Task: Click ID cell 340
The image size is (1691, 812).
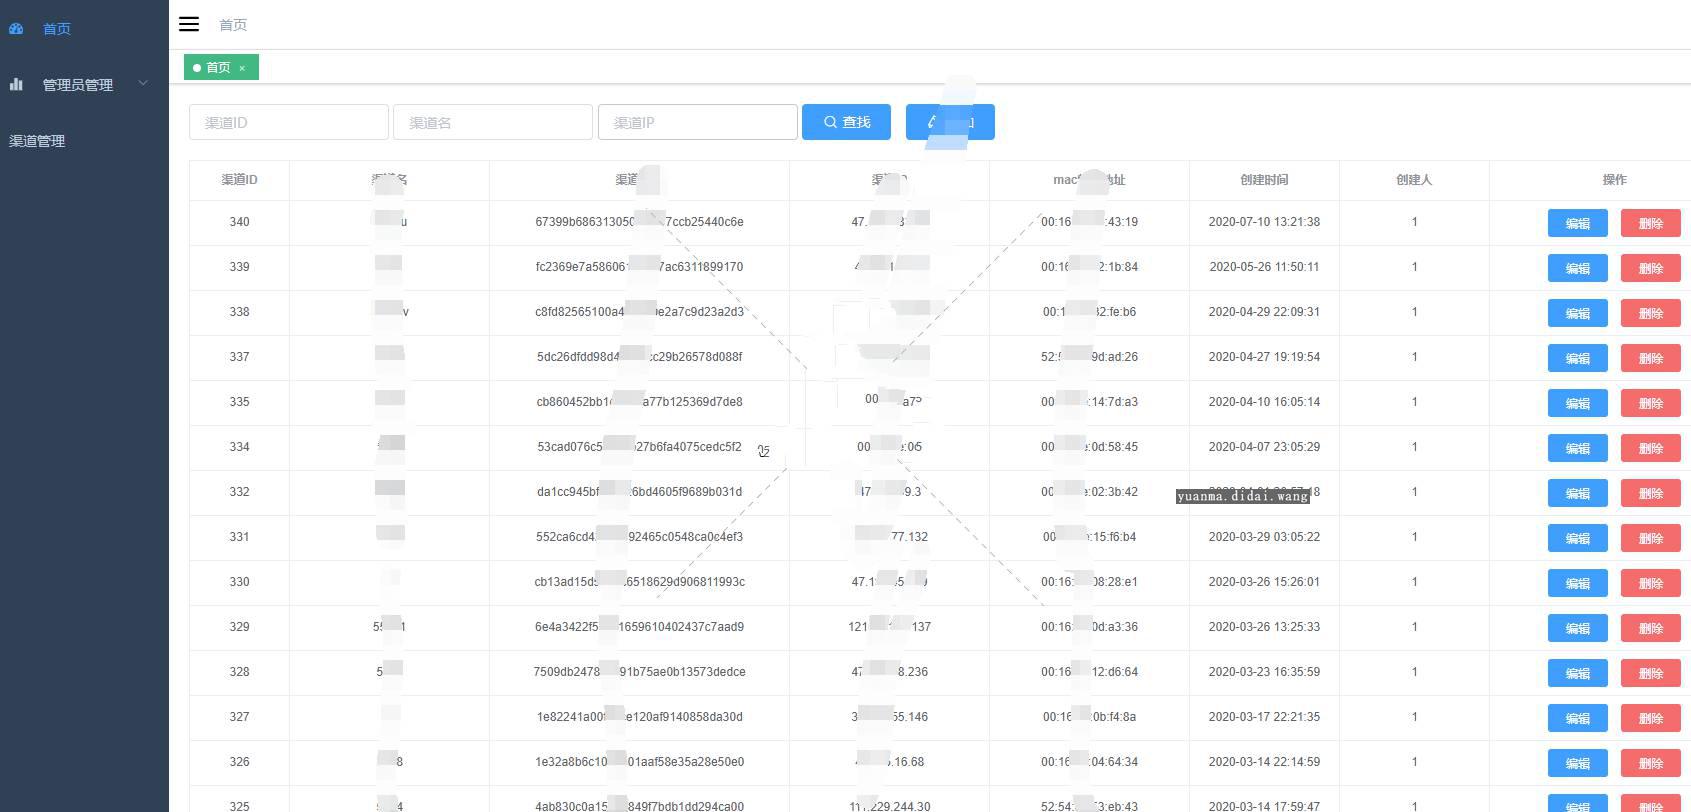Action: (x=239, y=222)
